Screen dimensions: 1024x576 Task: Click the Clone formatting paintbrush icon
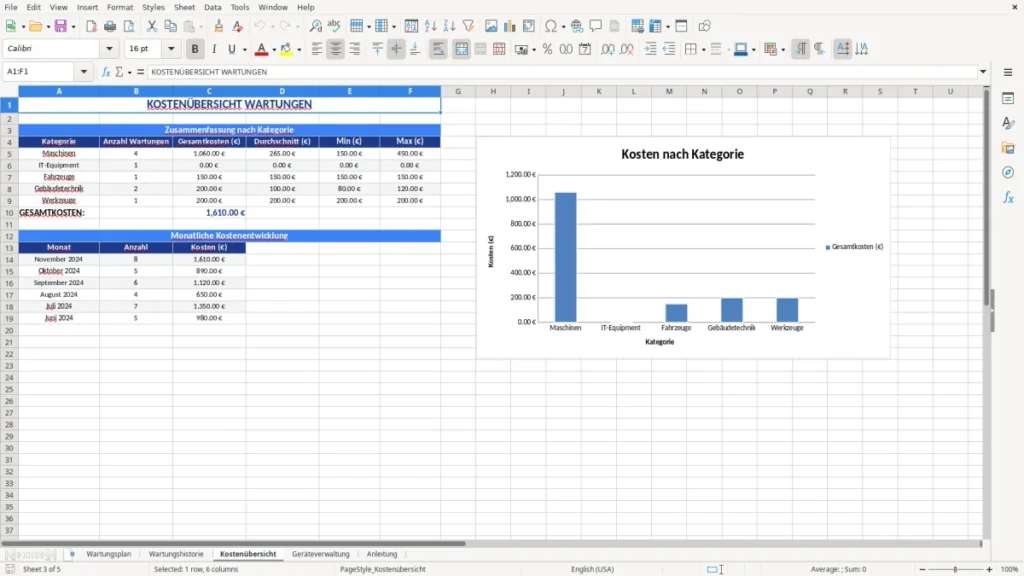click(218, 26)
